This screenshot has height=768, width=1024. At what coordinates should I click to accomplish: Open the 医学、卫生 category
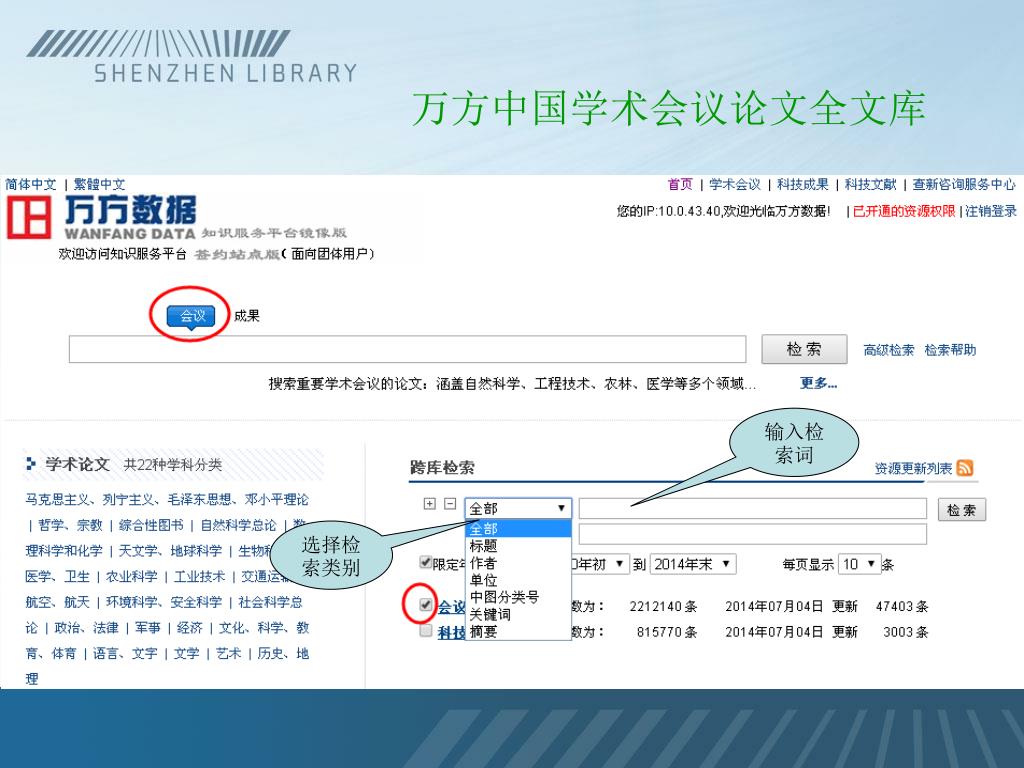pos(57,577)
